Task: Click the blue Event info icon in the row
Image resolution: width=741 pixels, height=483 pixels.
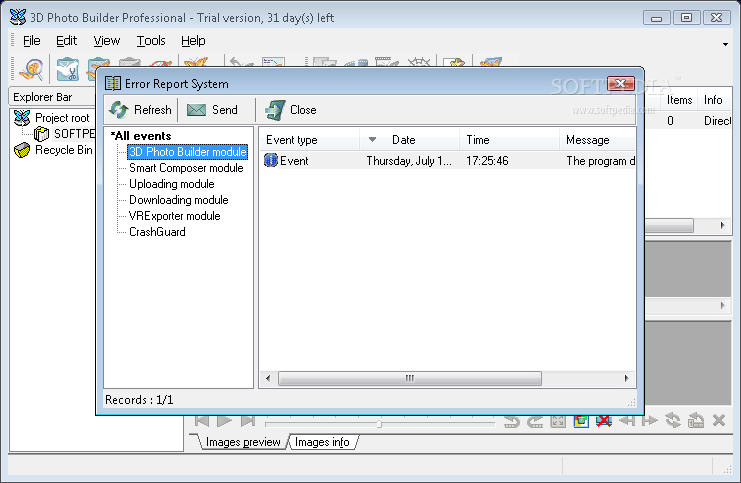Action: [270, 161]
